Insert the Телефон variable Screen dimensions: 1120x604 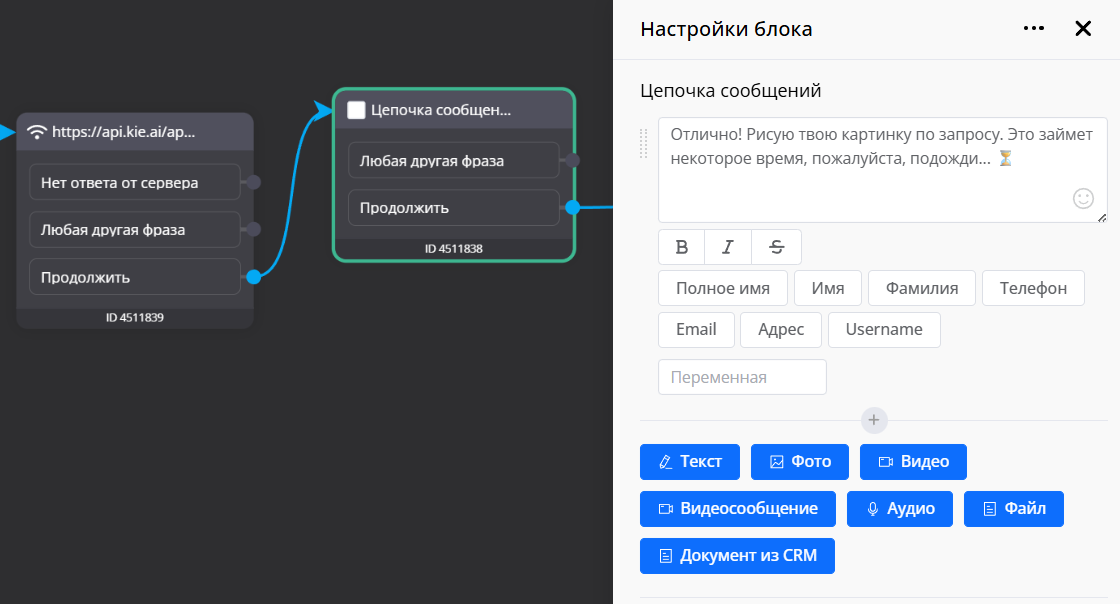click(x=1033, y=288)
